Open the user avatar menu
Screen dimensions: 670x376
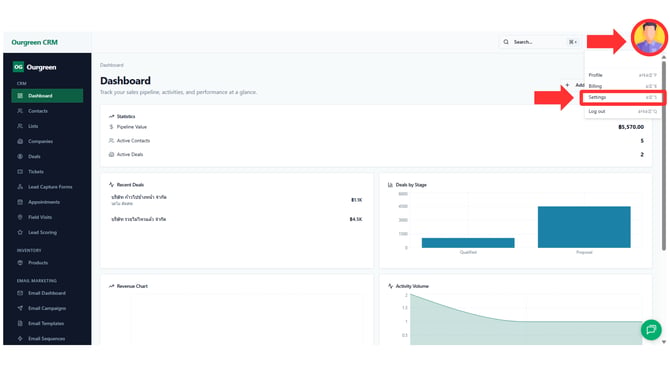649,38
